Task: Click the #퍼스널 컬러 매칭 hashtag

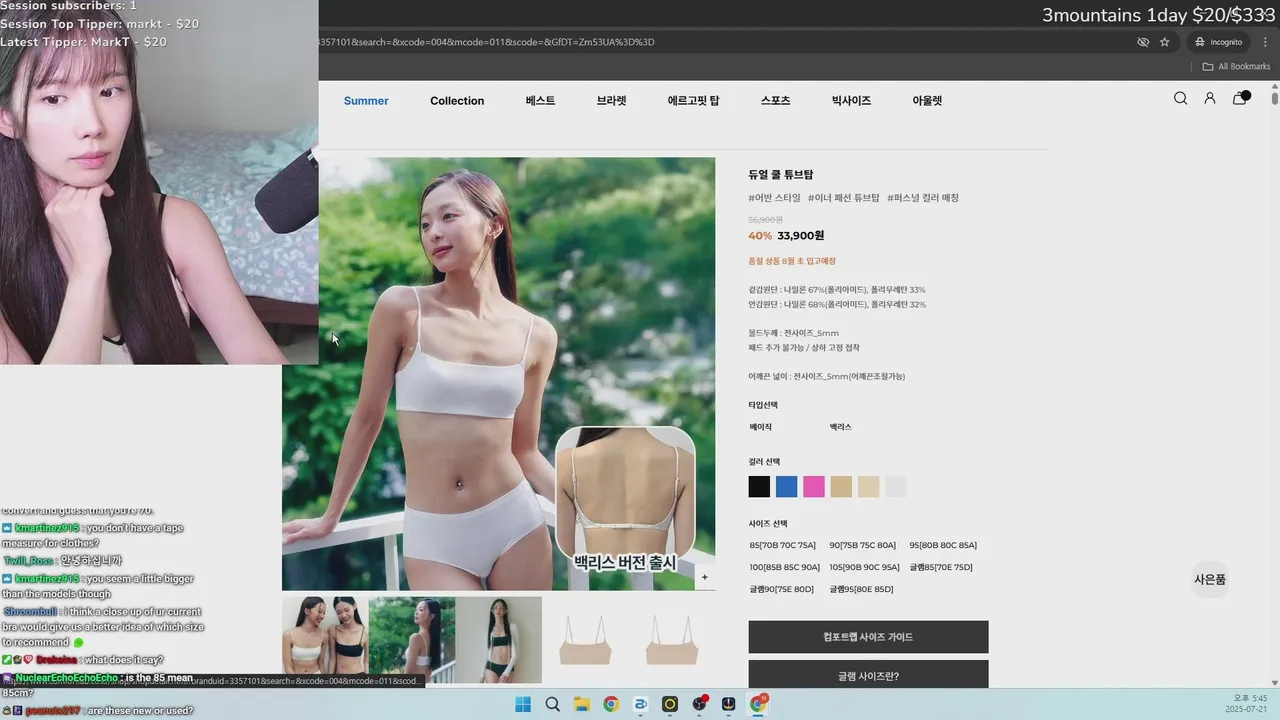Action: coord(923,198)
